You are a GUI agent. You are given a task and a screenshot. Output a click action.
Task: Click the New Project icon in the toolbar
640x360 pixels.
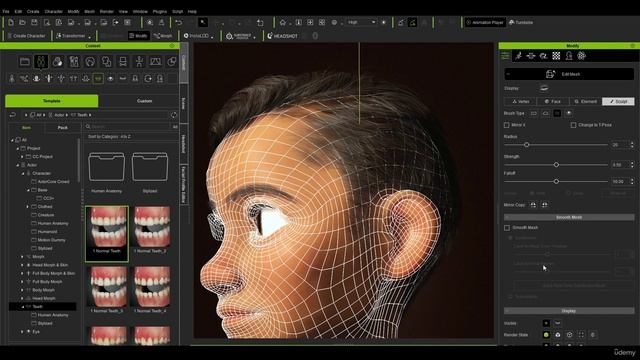coord(11,22)
